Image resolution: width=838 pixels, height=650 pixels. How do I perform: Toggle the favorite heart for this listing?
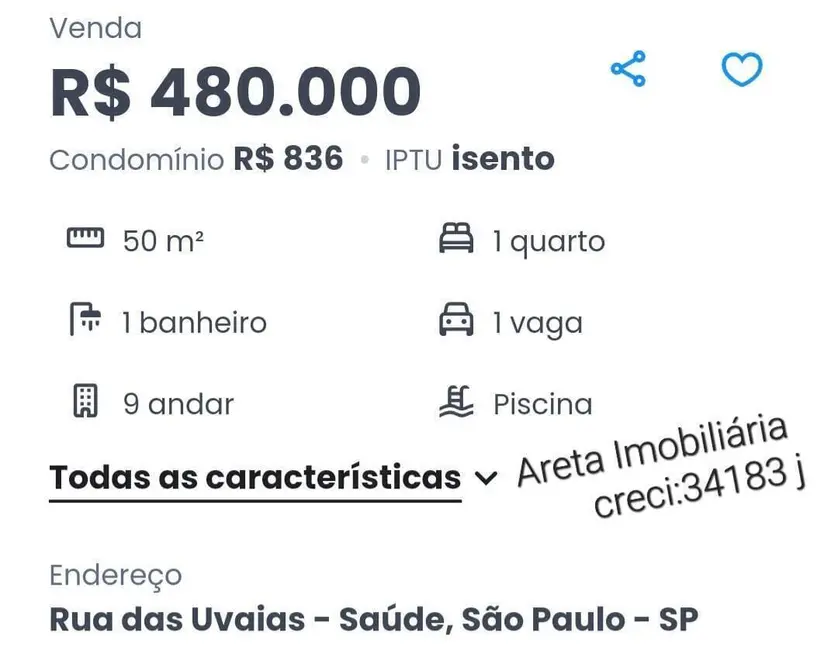[x=740, y=70]
